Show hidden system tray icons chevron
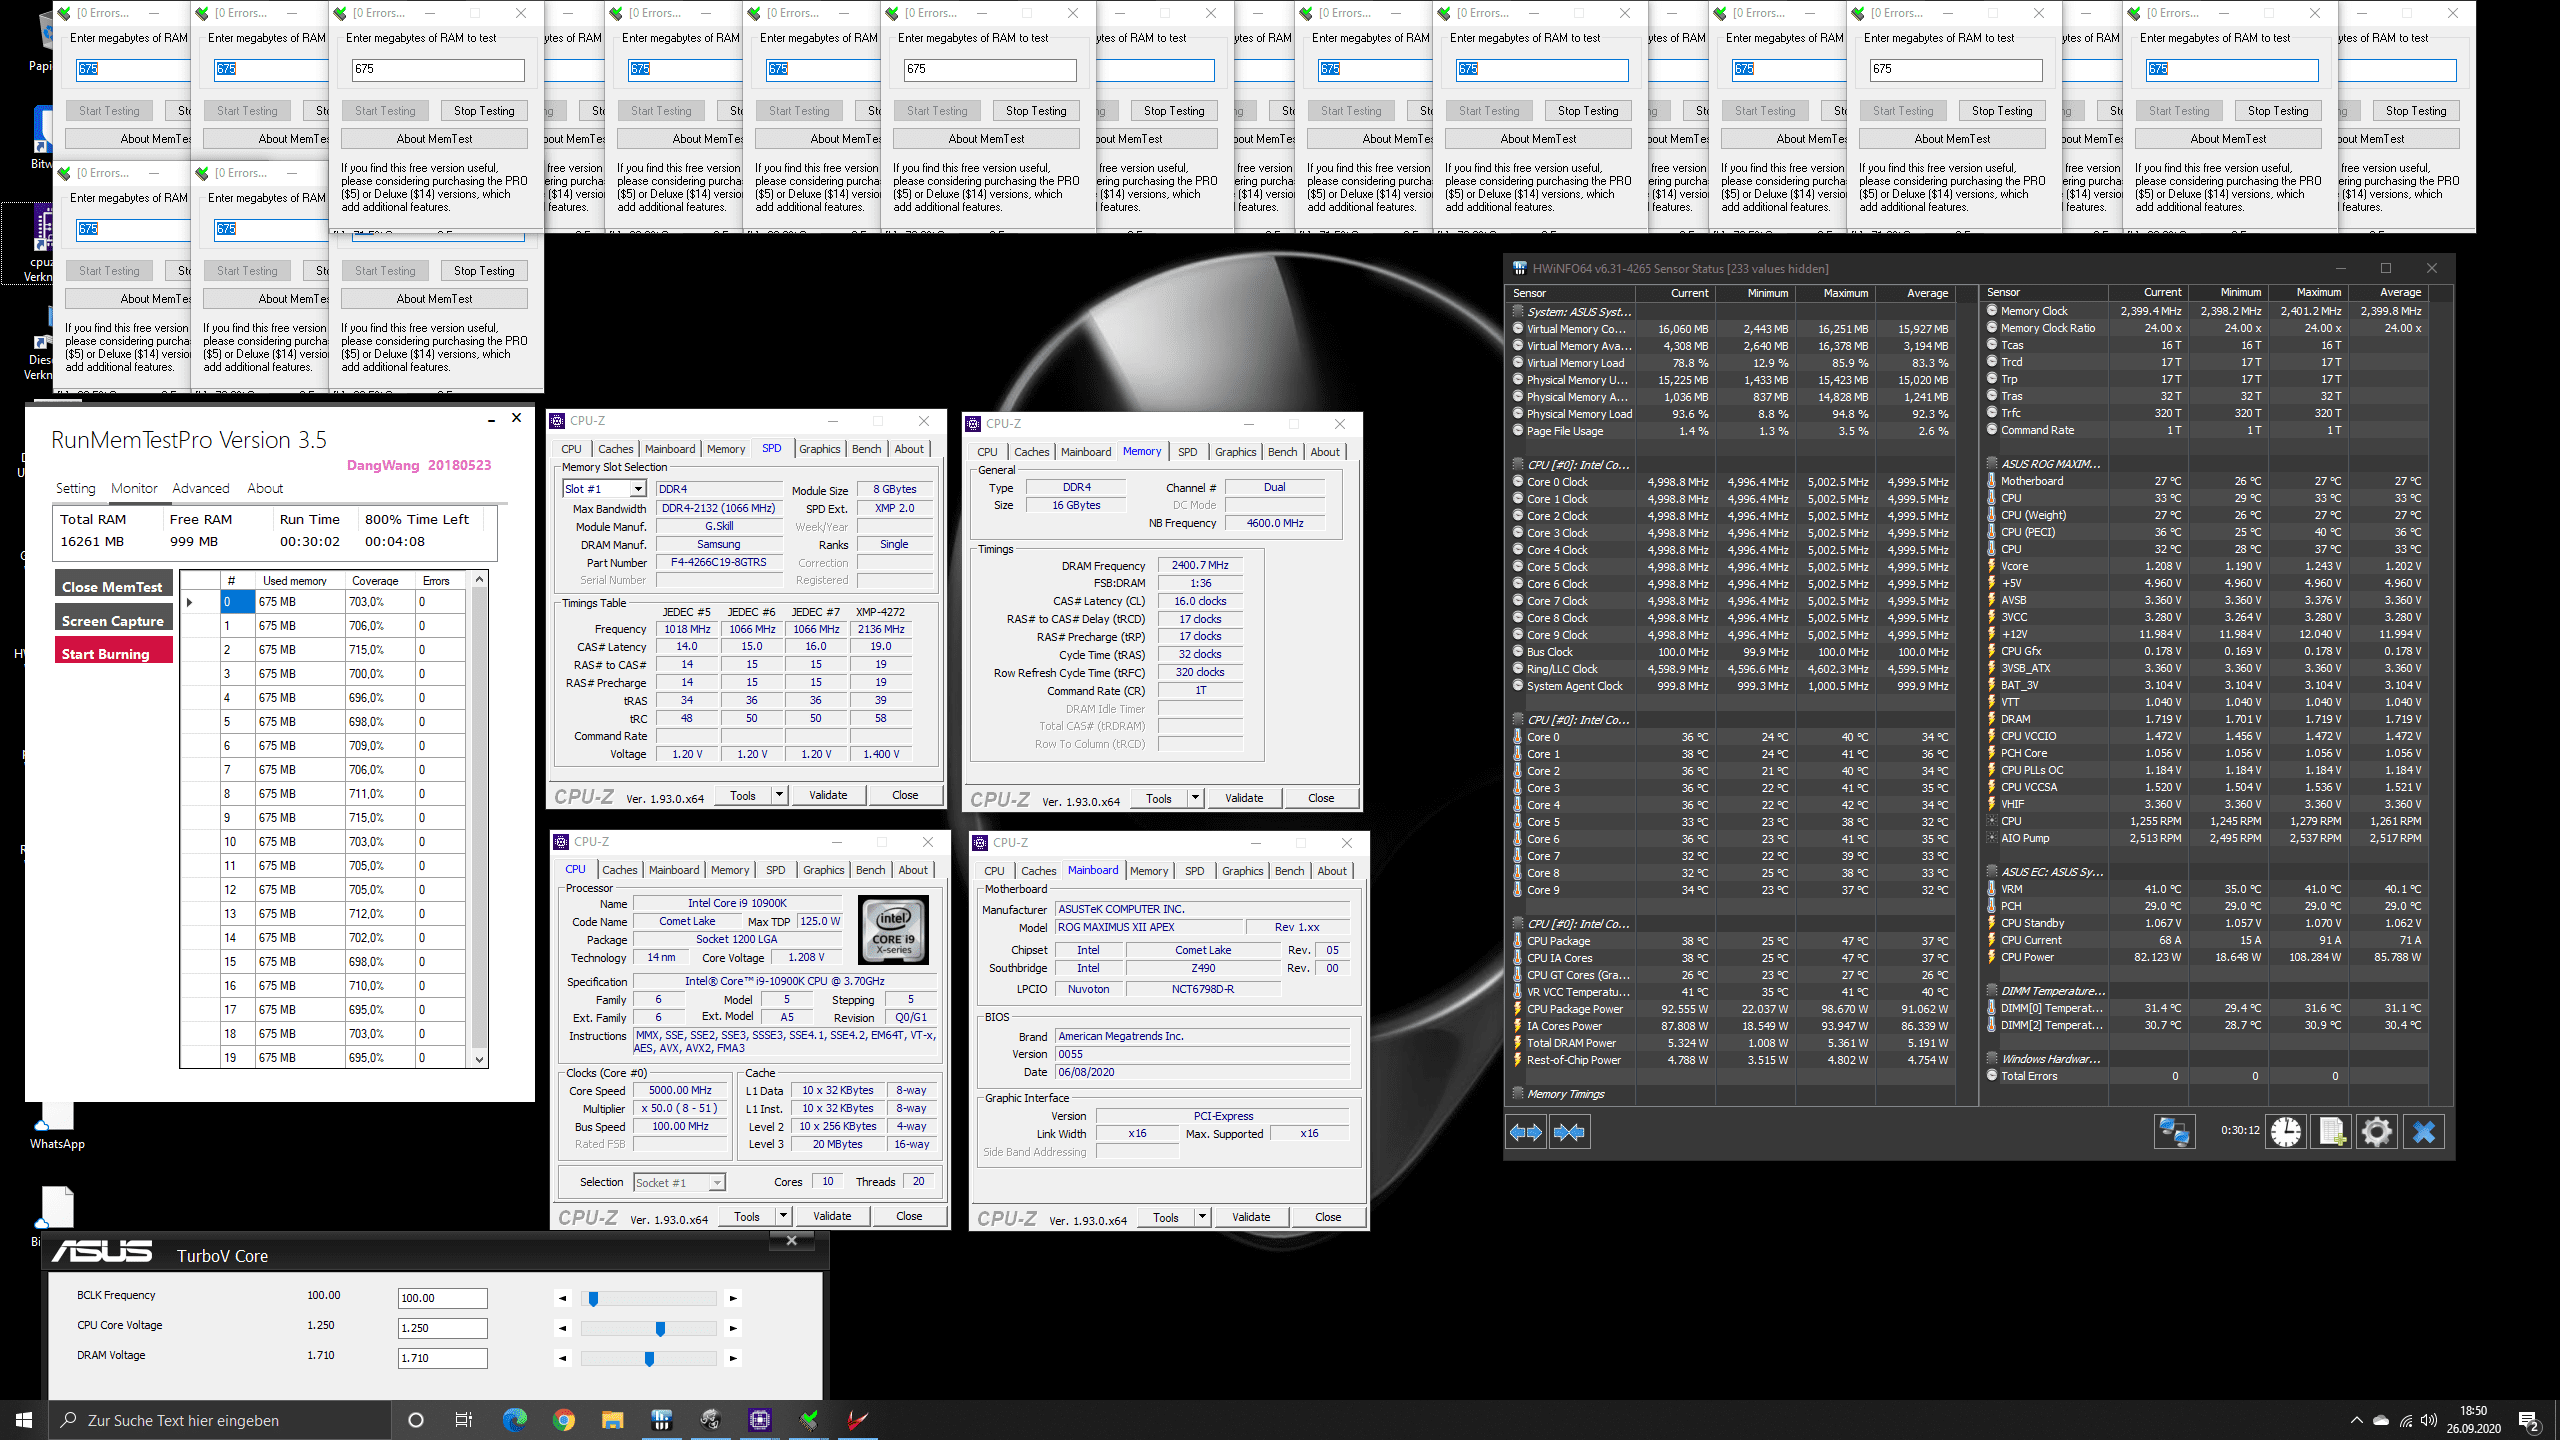This screenshot has width=2560, height=1440. click(x=2356, y=1420)
